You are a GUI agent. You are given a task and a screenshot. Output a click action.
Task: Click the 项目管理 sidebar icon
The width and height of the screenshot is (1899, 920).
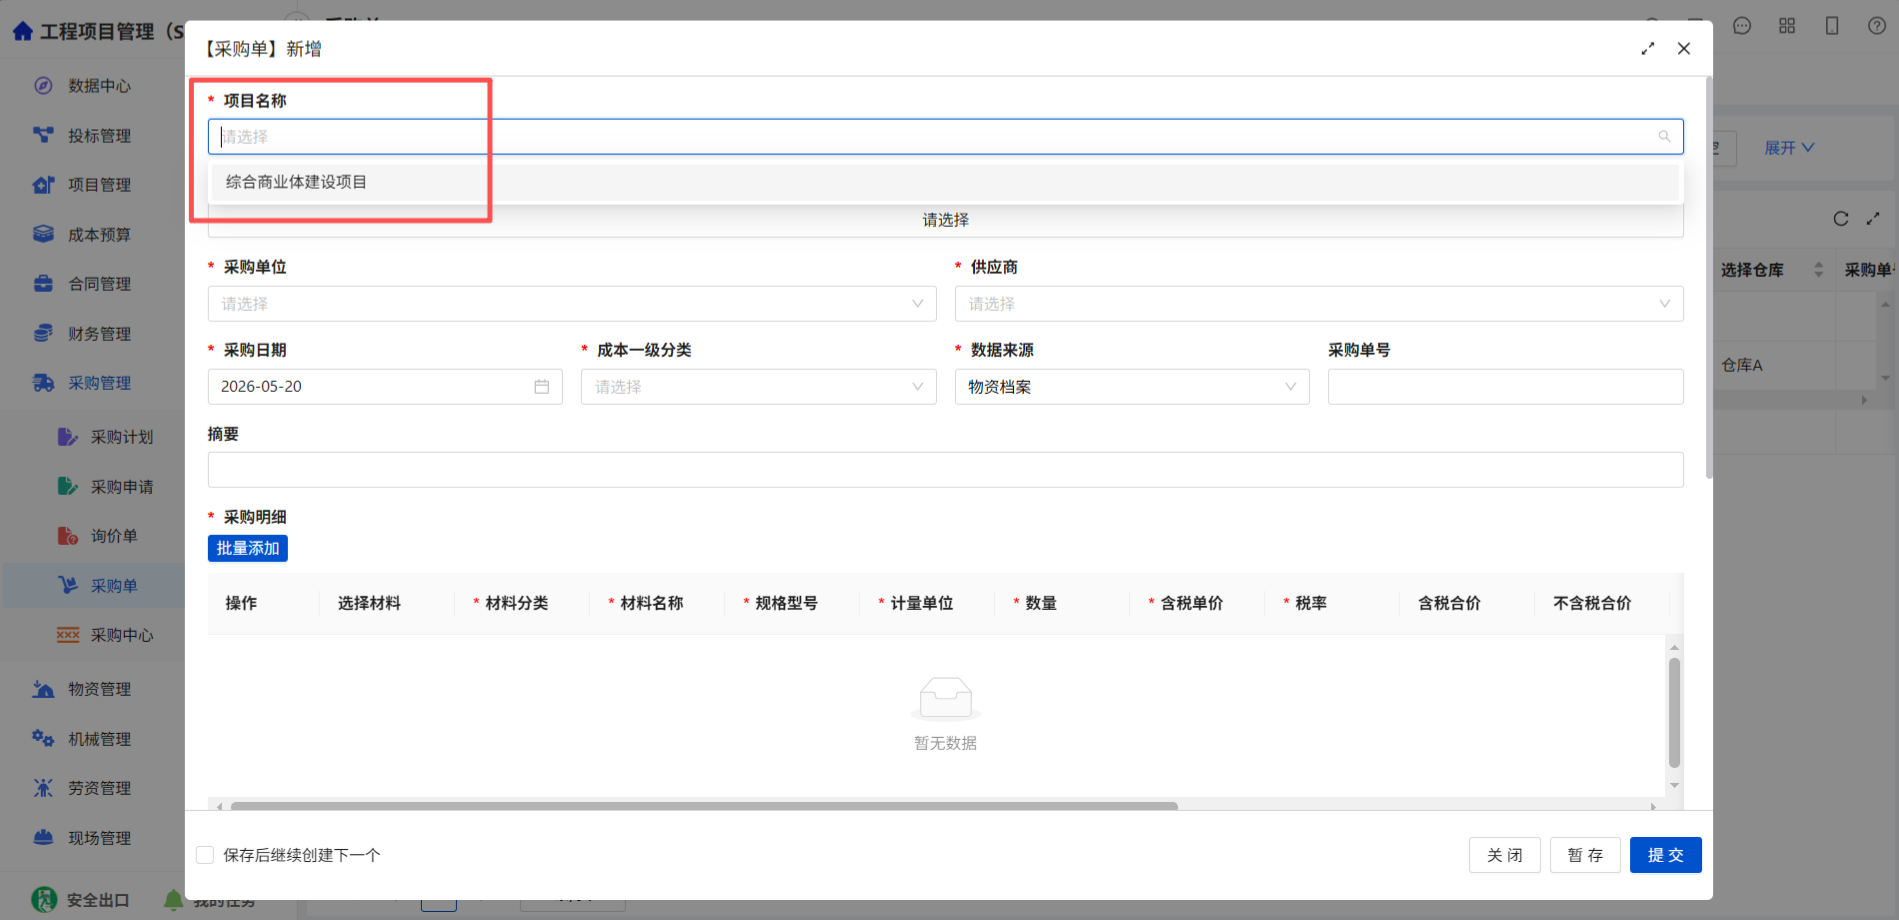pos(43,185)
